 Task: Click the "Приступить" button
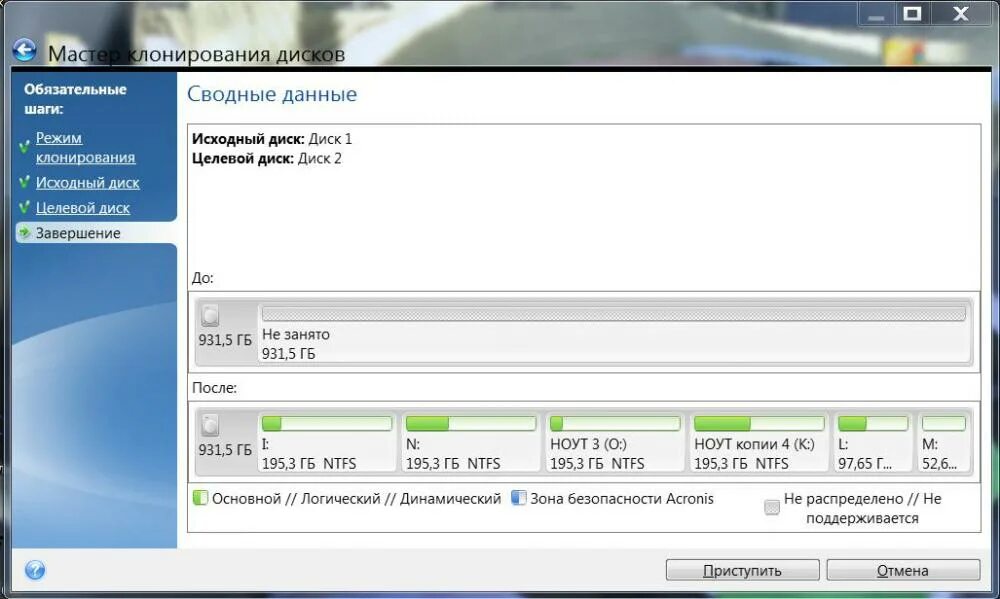click(x=743, y=570)
